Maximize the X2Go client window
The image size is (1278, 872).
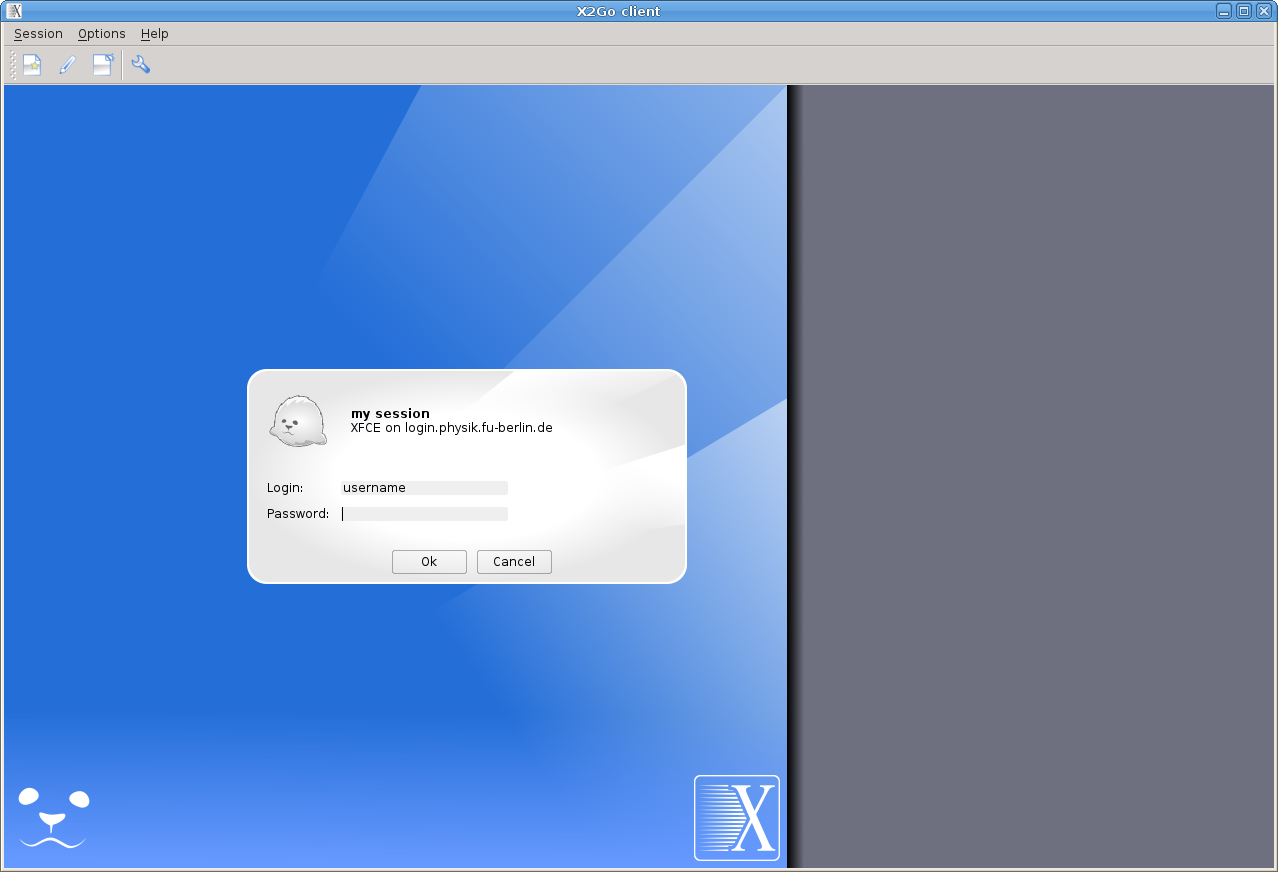[x=1244, y=11]
